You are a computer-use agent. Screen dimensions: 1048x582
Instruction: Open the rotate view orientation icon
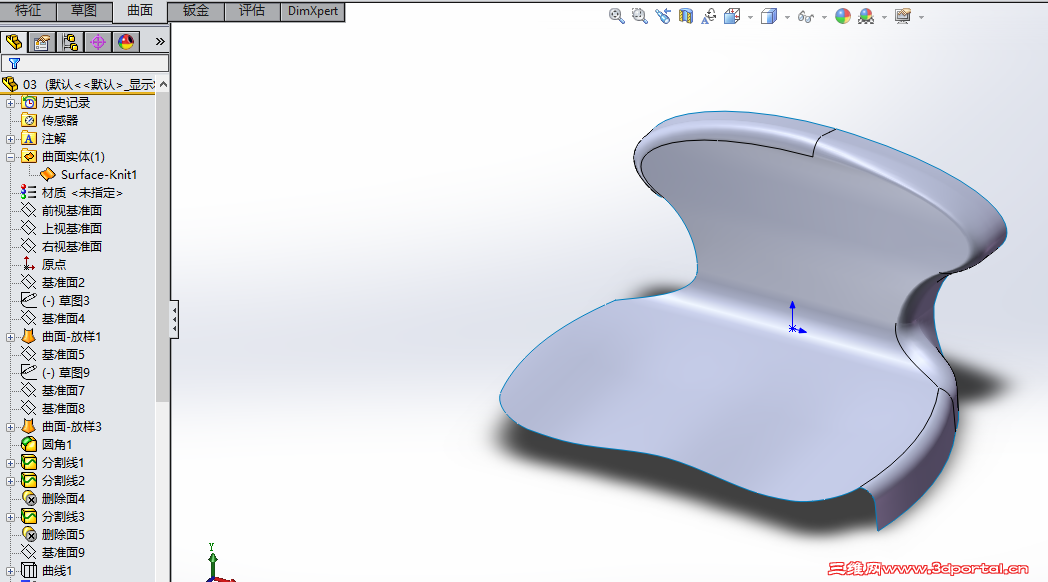708,16
